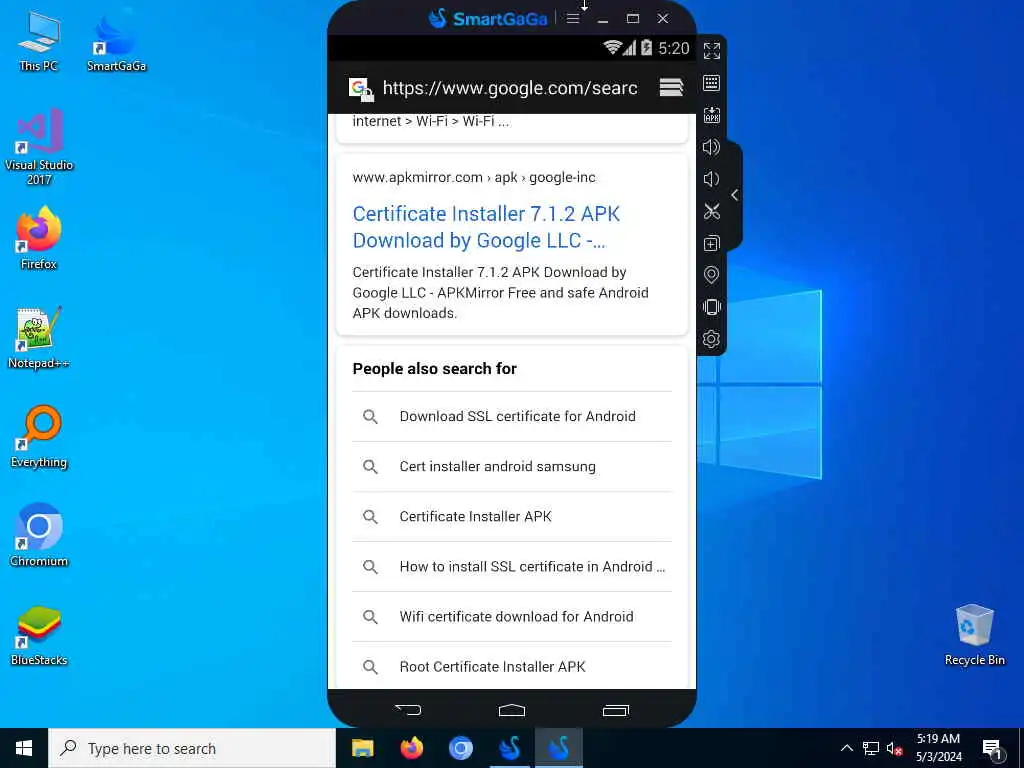The image size is (1024, 768).
Task: Shake device using the vibrate icon
Action: coord(711,307)
